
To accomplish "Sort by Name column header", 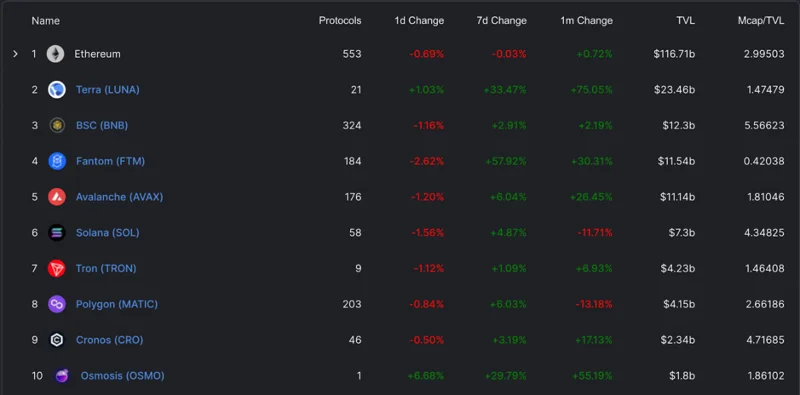I will pos(45,21).
